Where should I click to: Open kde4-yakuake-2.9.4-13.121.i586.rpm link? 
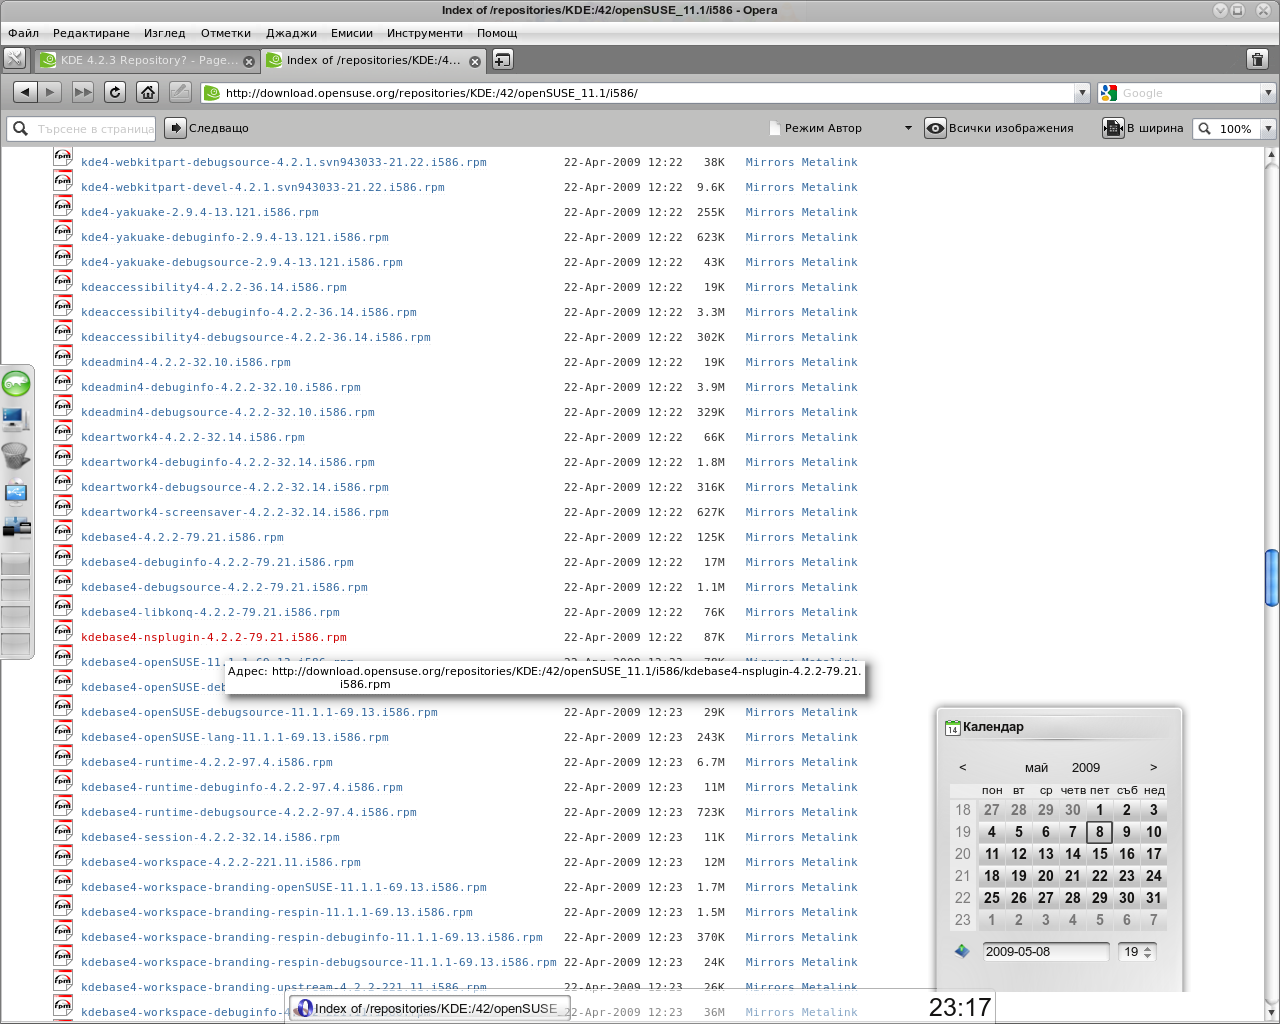(x=200, y=212)
